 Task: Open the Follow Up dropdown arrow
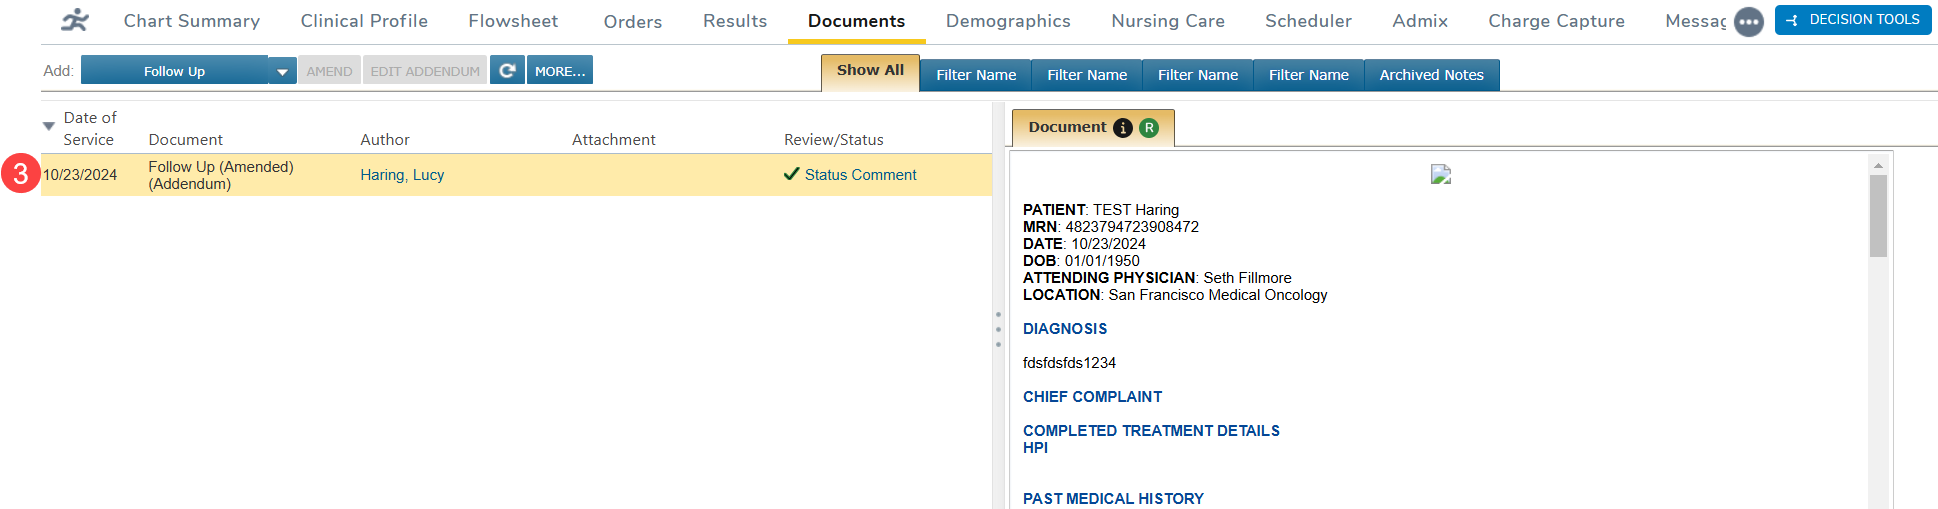(282, 72)
